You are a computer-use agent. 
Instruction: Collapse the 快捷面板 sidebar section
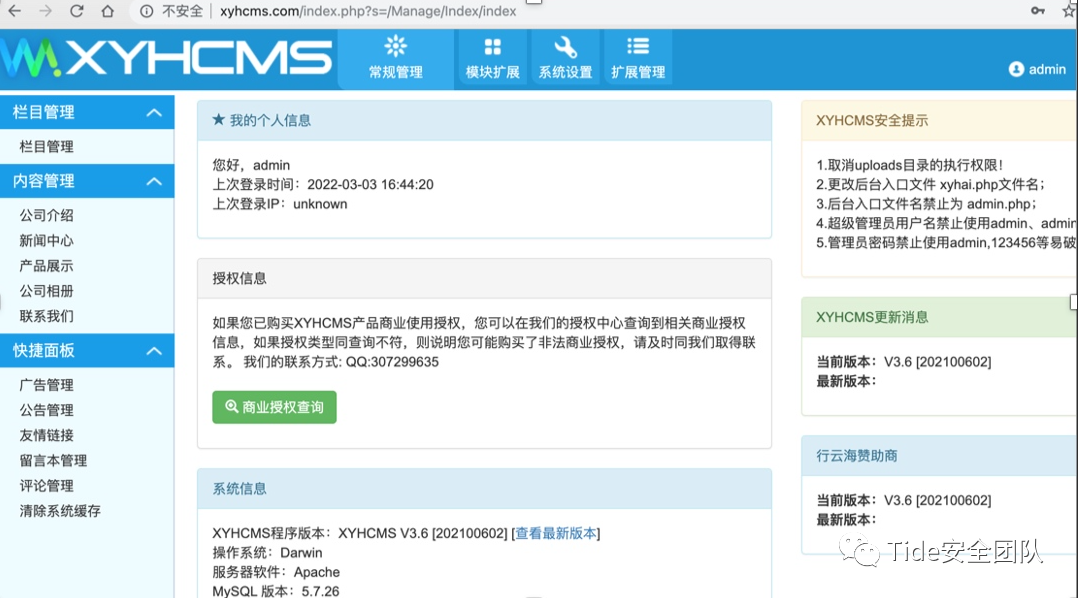coord(154,351)
